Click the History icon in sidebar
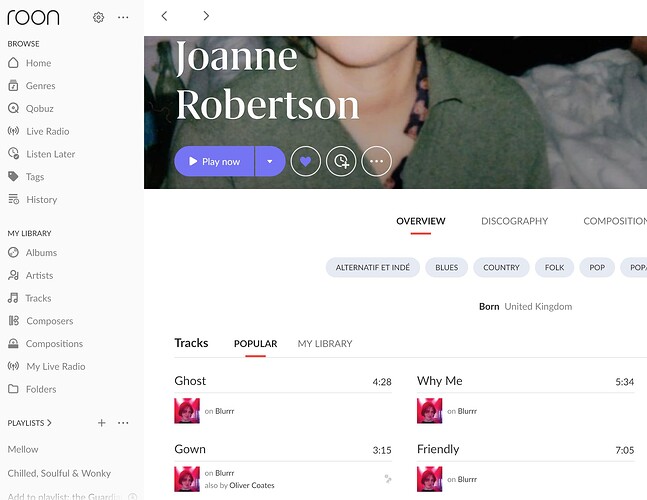647x500 pixels. tap(13, 199)
